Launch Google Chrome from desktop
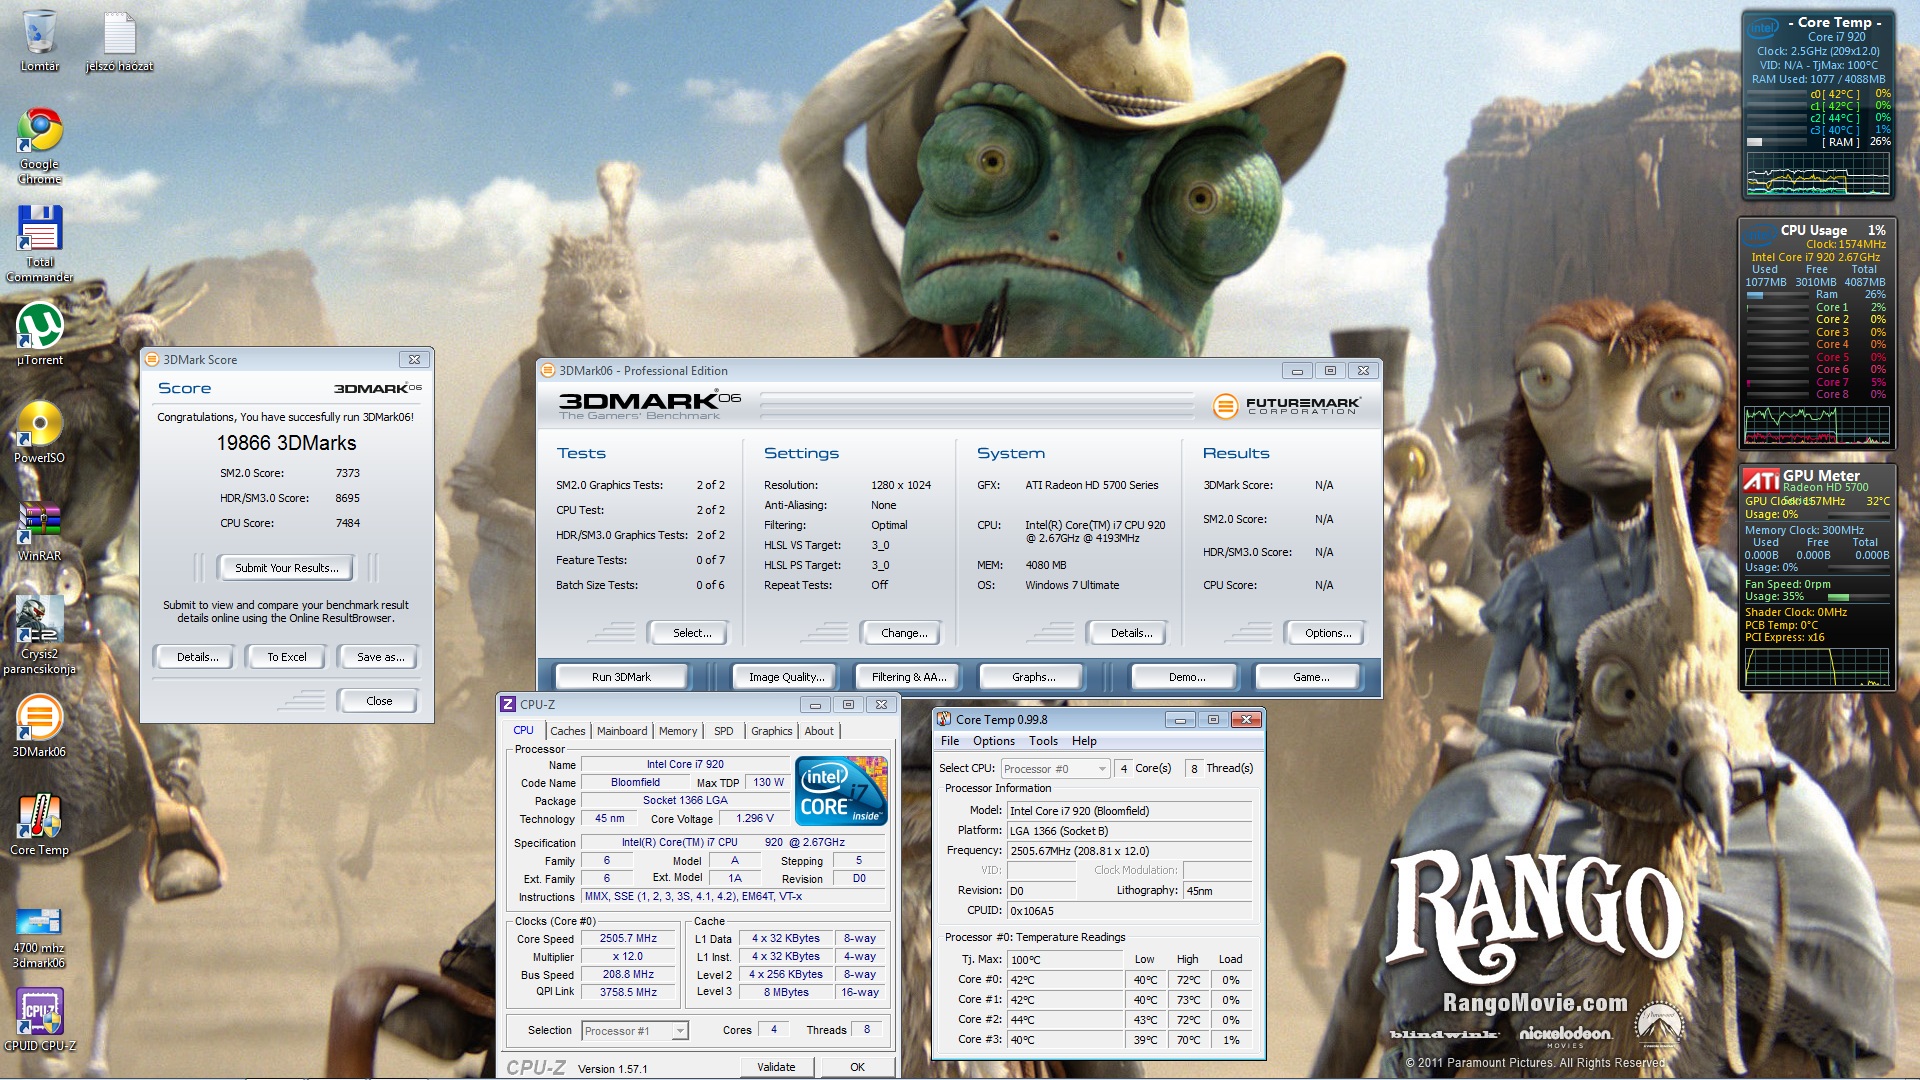The height and width of the screenshot is (1080, 1920). [40, 146]
